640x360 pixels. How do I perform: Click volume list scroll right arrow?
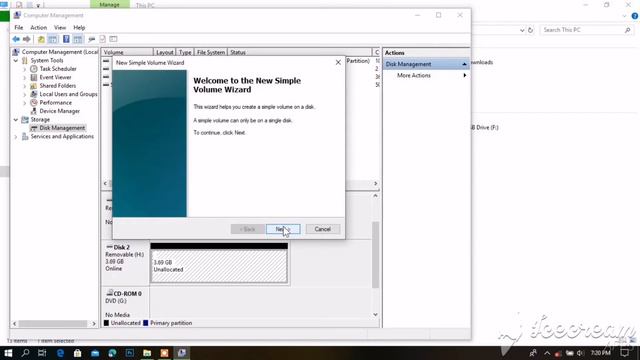click(376, 184)
